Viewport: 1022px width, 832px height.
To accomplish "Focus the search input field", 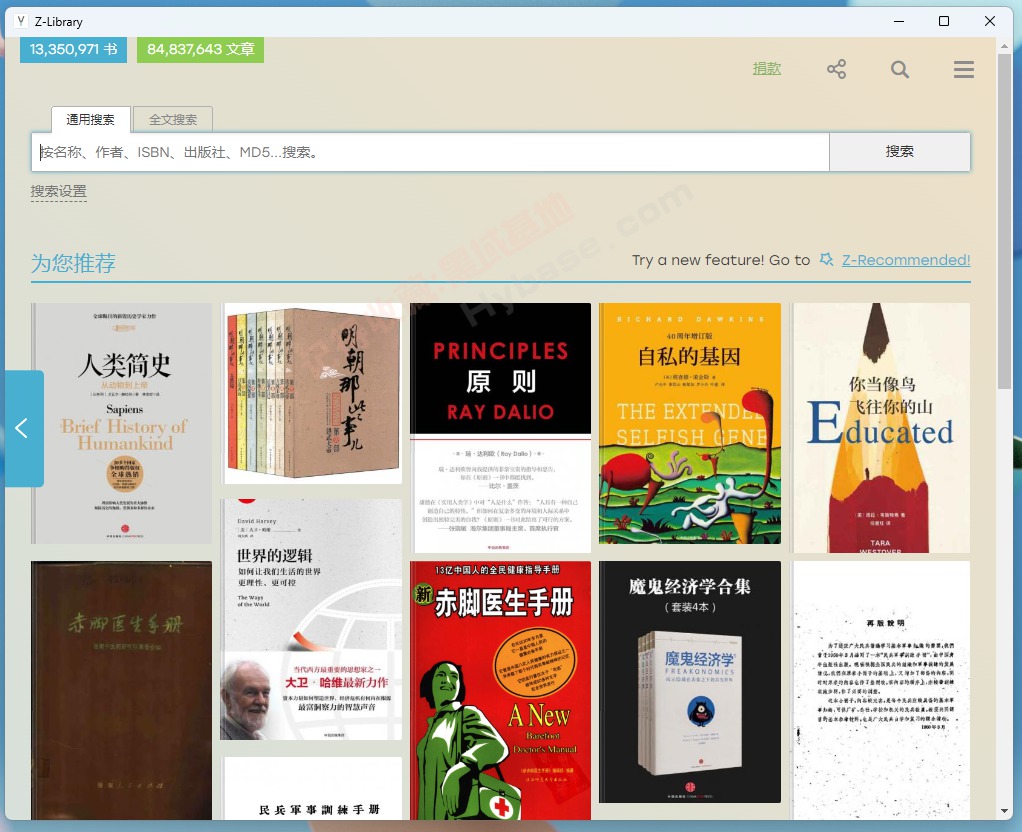I will [430, 152].
